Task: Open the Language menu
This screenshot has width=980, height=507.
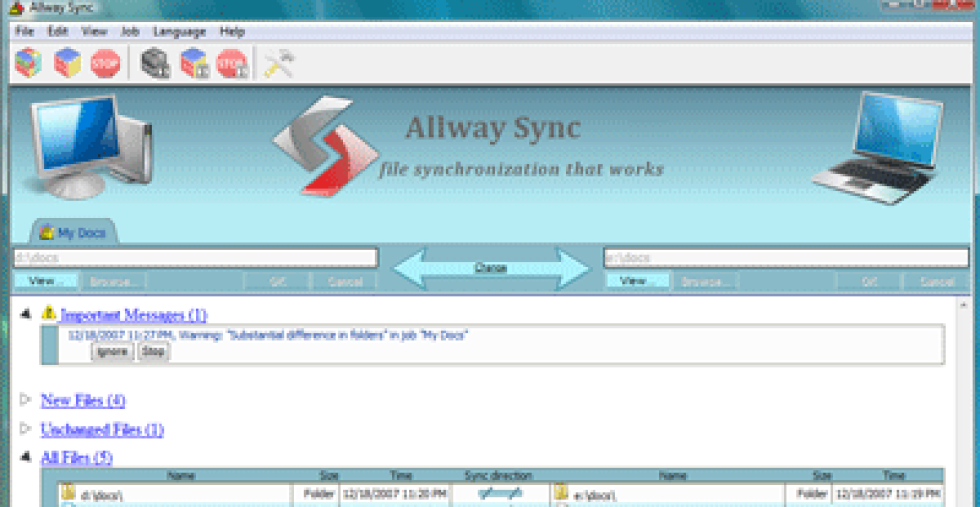Action: coord(179,32)
